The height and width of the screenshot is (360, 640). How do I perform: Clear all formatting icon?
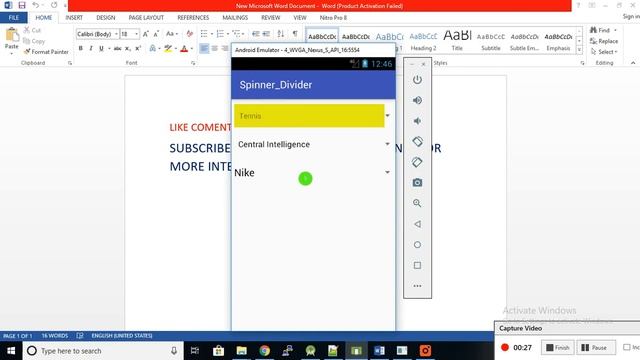click(x=189, y=34)
